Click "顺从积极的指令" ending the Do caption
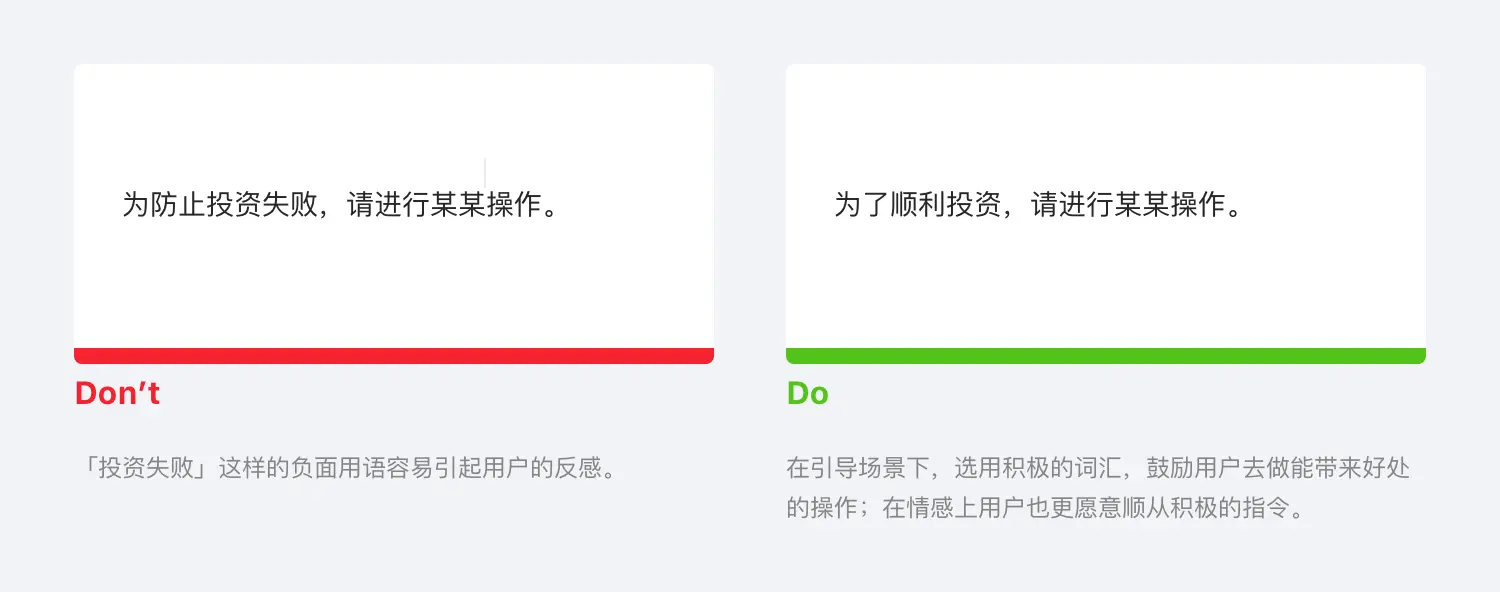Viewport: 1500px width, 592px height. click(1206, 508)
